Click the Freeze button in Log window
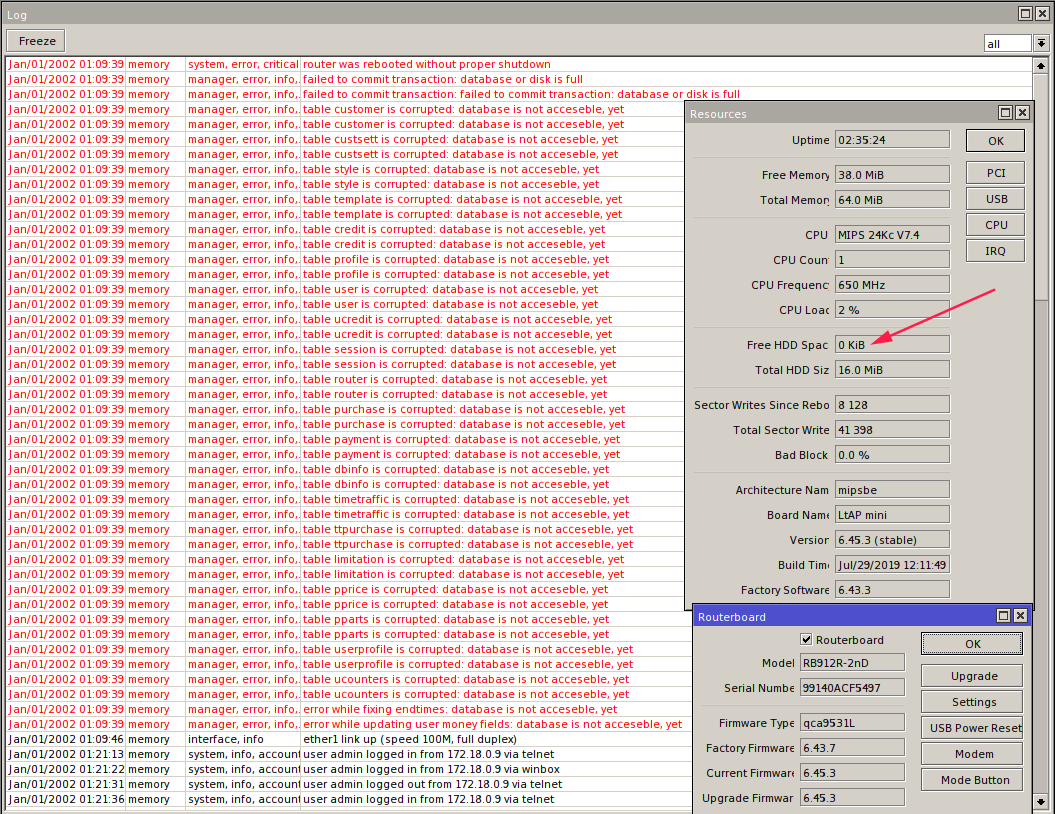 [36, 41]
